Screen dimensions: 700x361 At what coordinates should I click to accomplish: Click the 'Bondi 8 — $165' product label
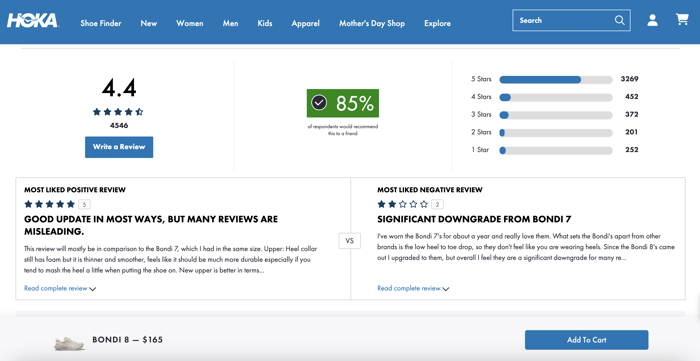pyautogui.click(x=128, y=340)
